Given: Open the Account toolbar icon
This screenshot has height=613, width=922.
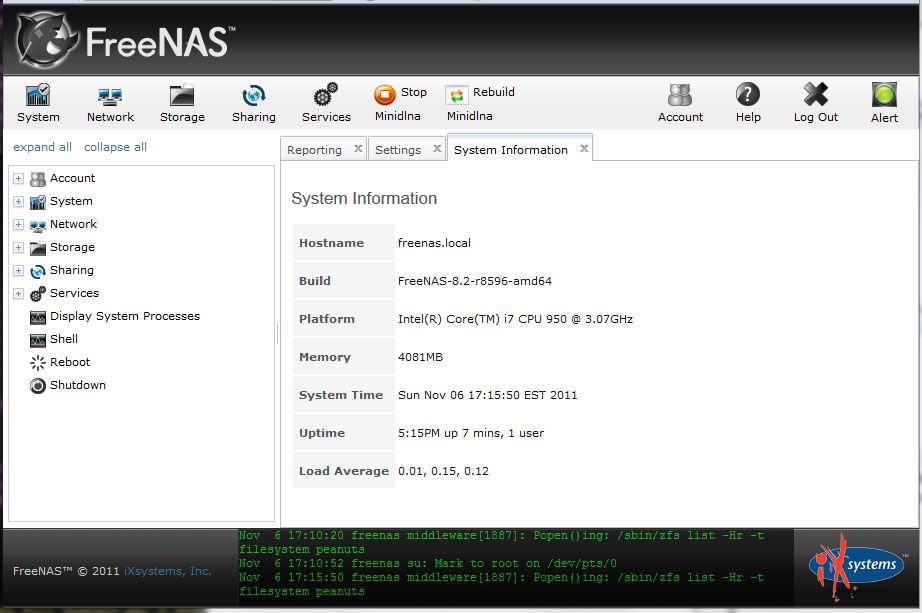Looking at the screenshot, I should [x=680, y=103].
